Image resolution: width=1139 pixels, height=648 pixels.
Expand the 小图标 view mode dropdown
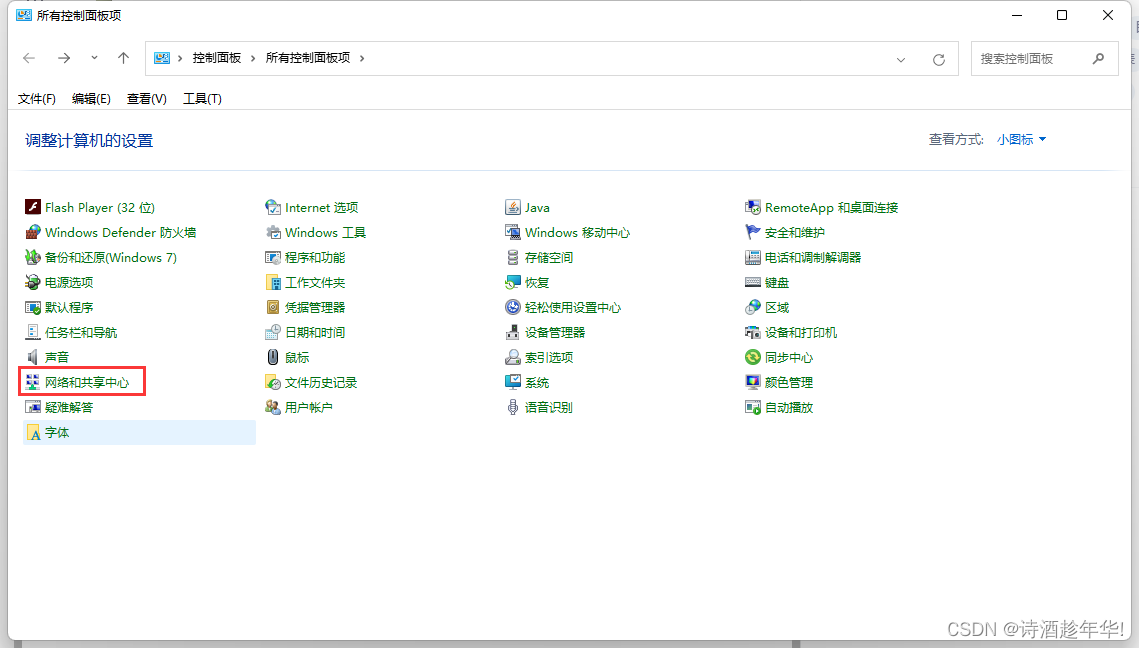[1021, 139]
